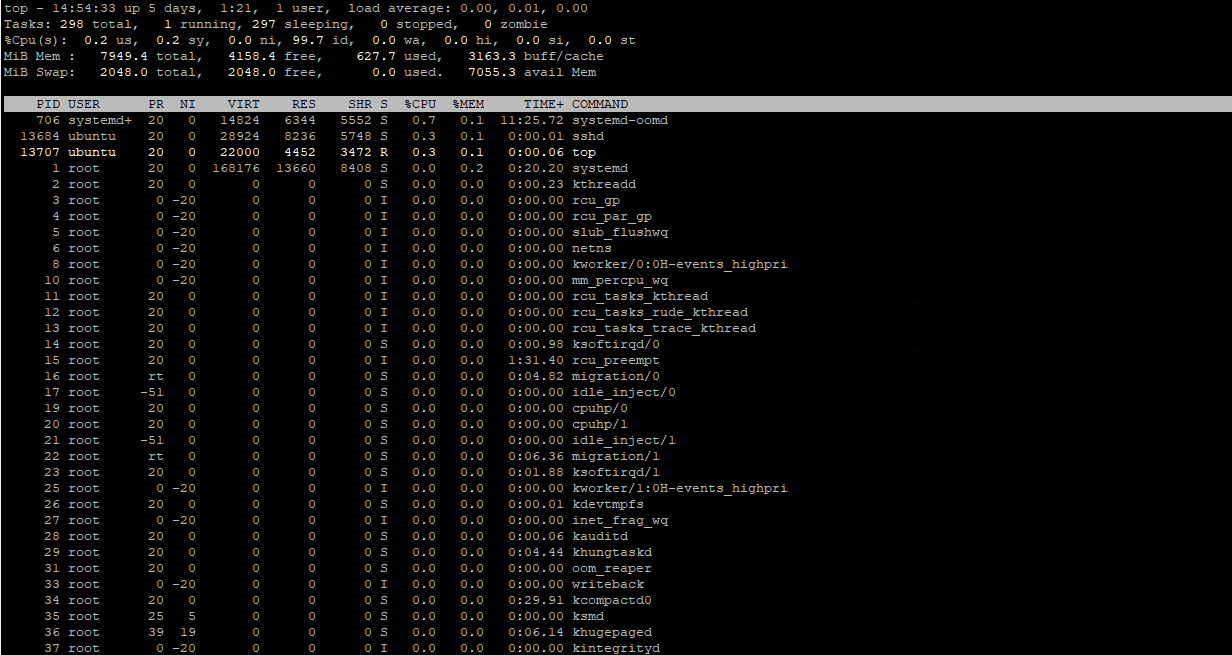This screenshot has height=655, width=1232.
Task: Click the 0:29.91 time of kcompactd0
Action: coord(536,600)
